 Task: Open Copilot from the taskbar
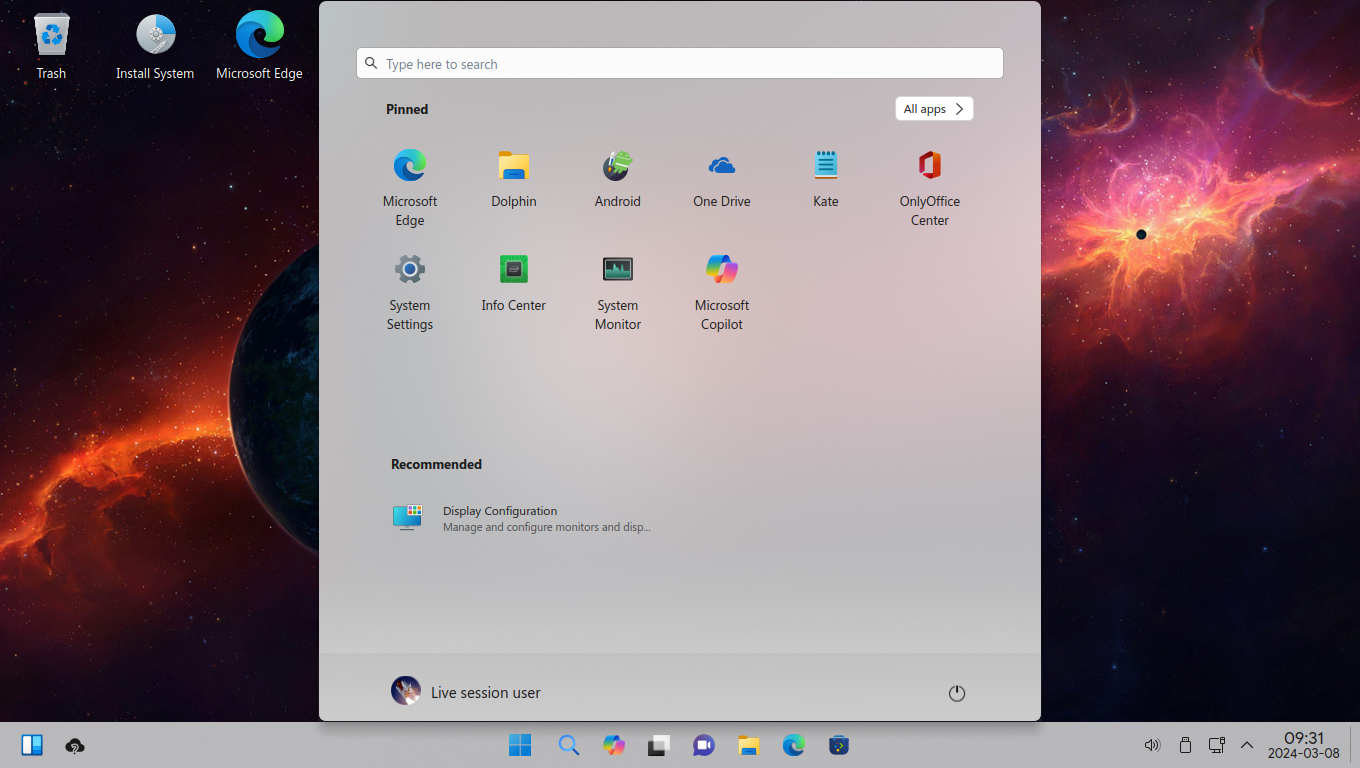point(614,745)
